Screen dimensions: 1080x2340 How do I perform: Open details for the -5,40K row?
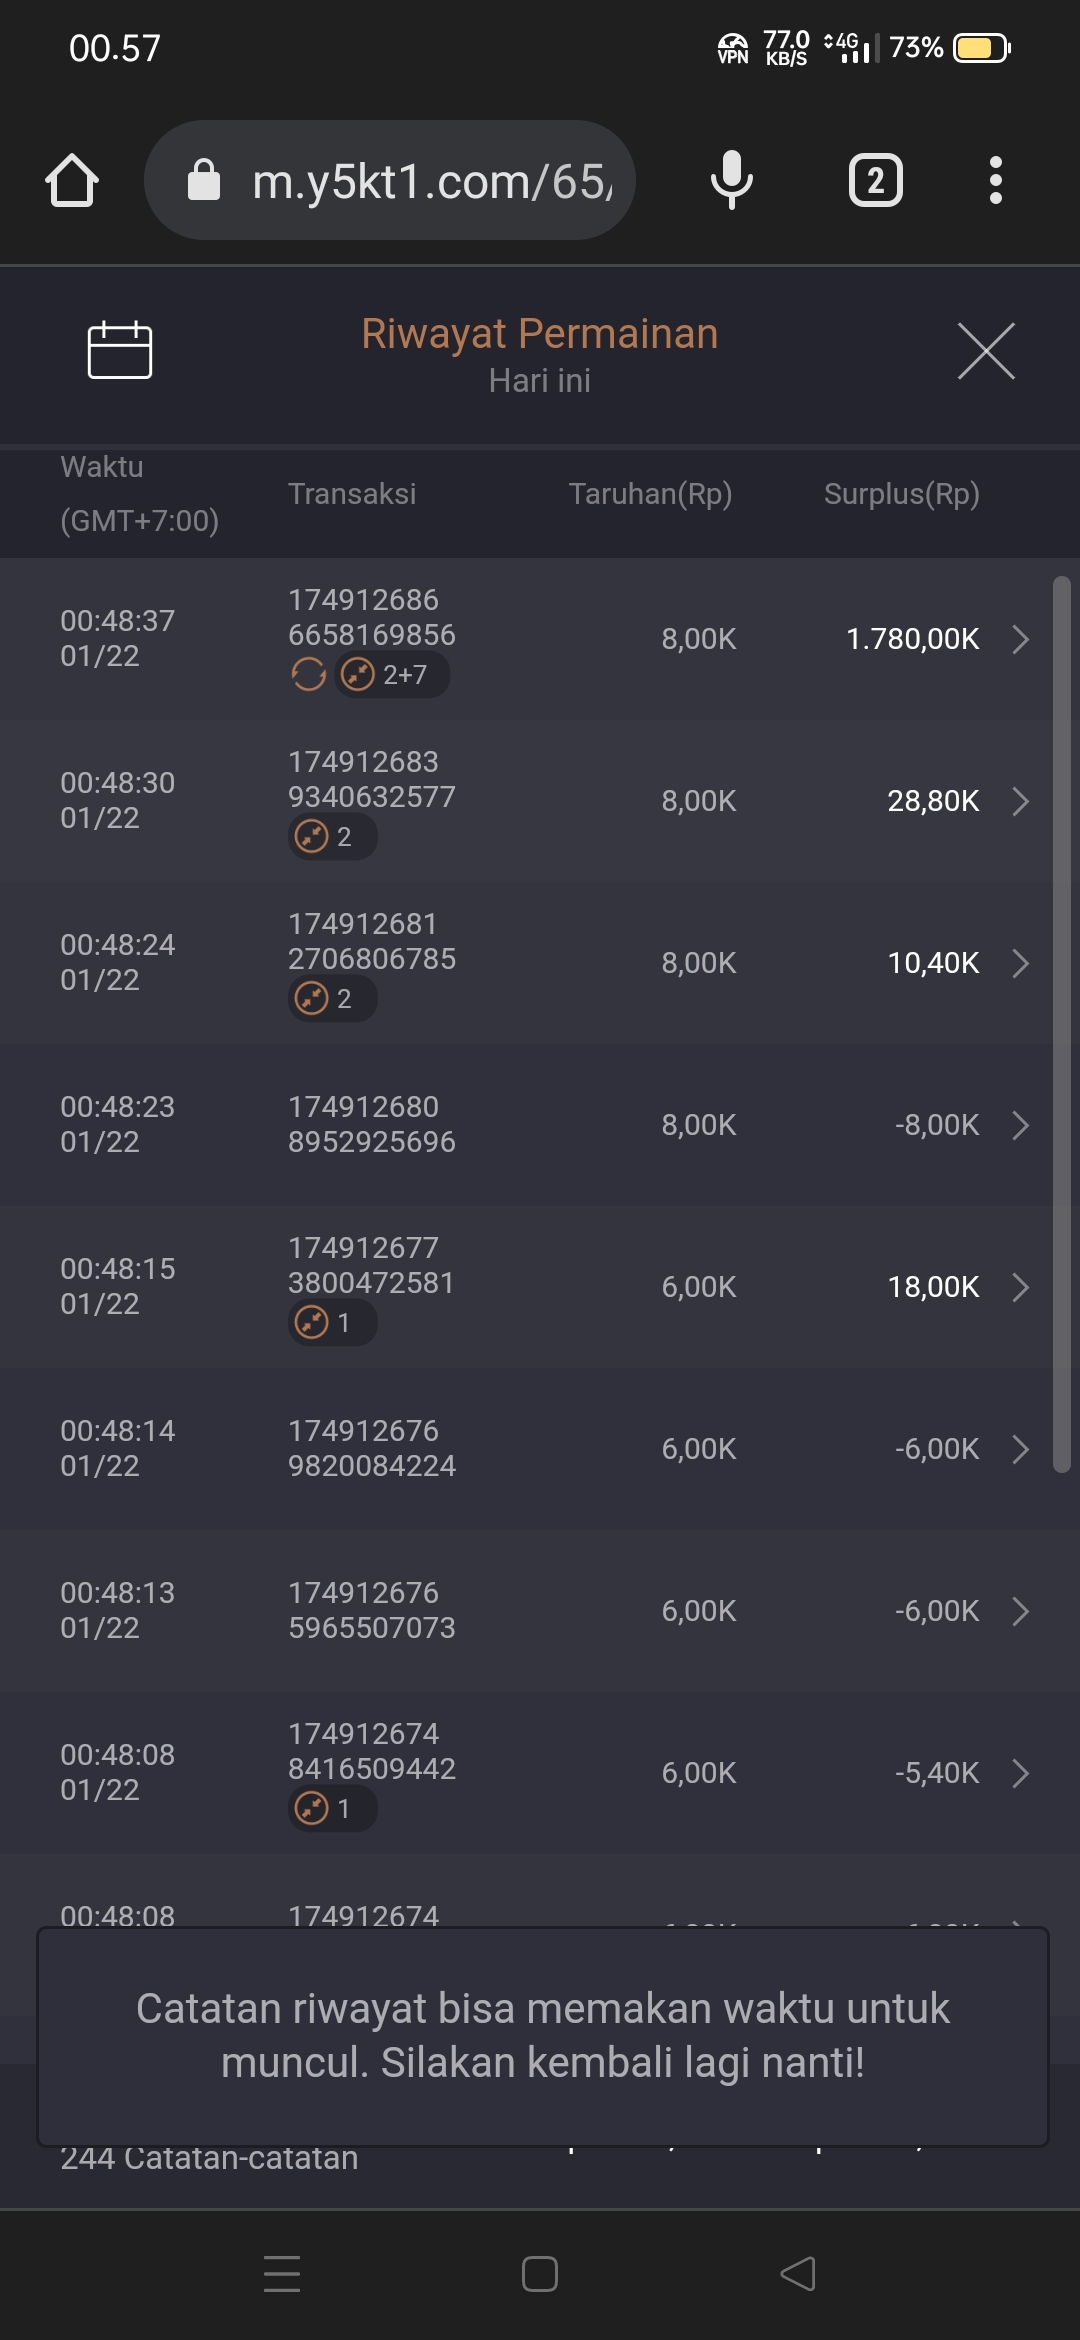click(1020, 1773)
